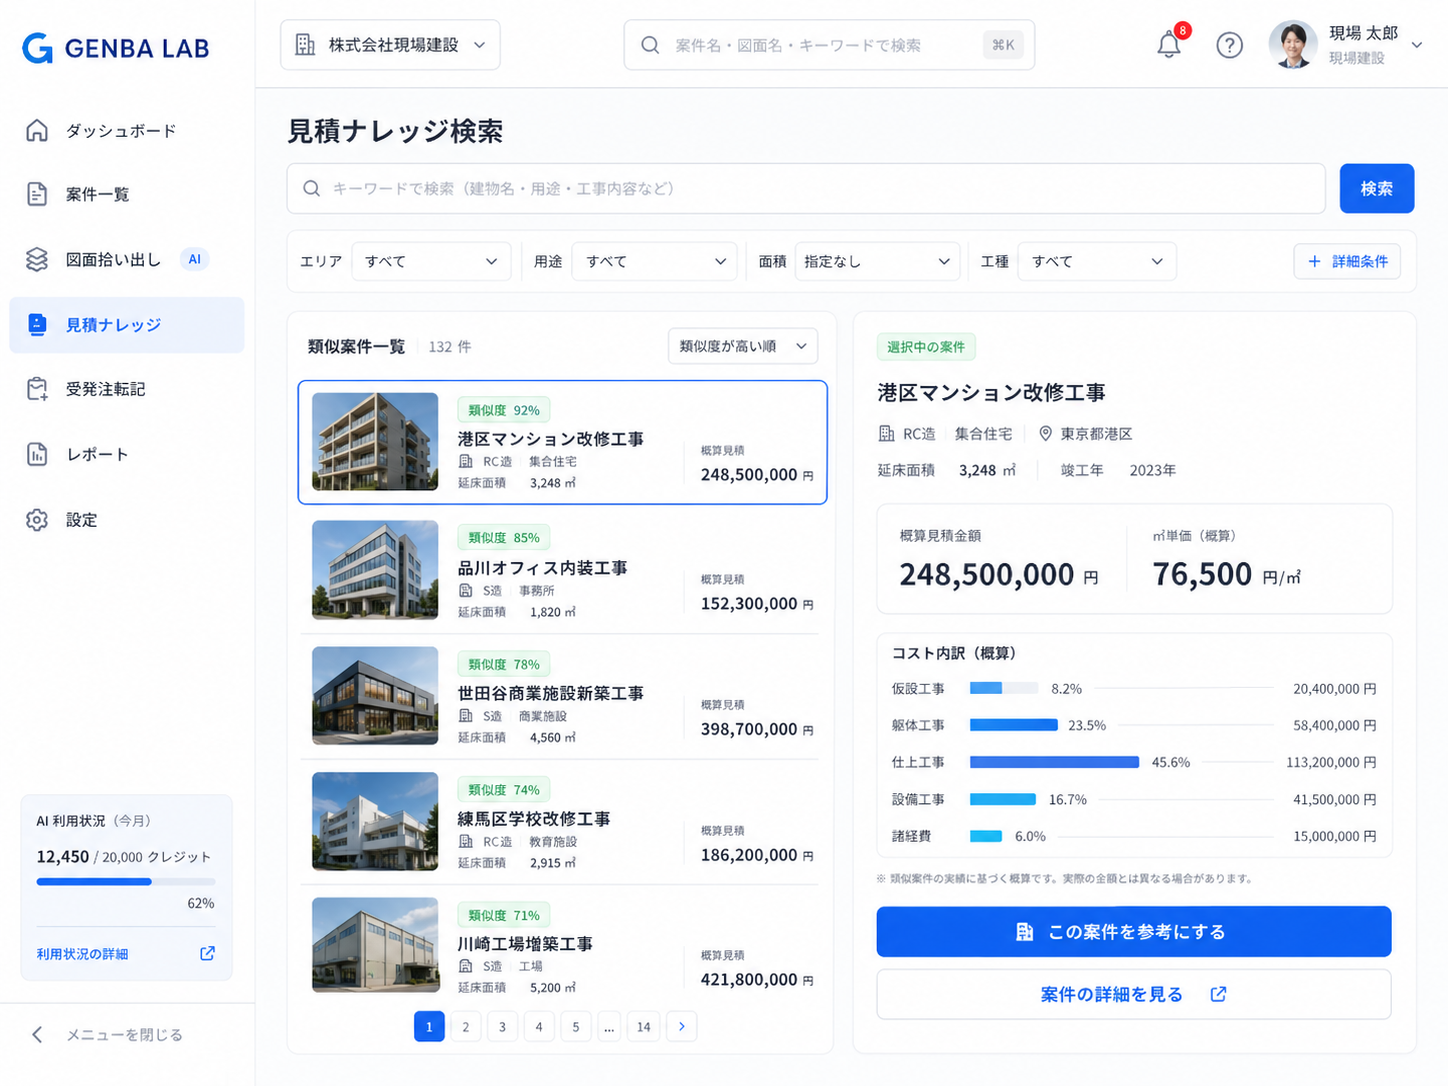
Task: Open the エリア filter dropdown
Action: [x=431, y=261]
